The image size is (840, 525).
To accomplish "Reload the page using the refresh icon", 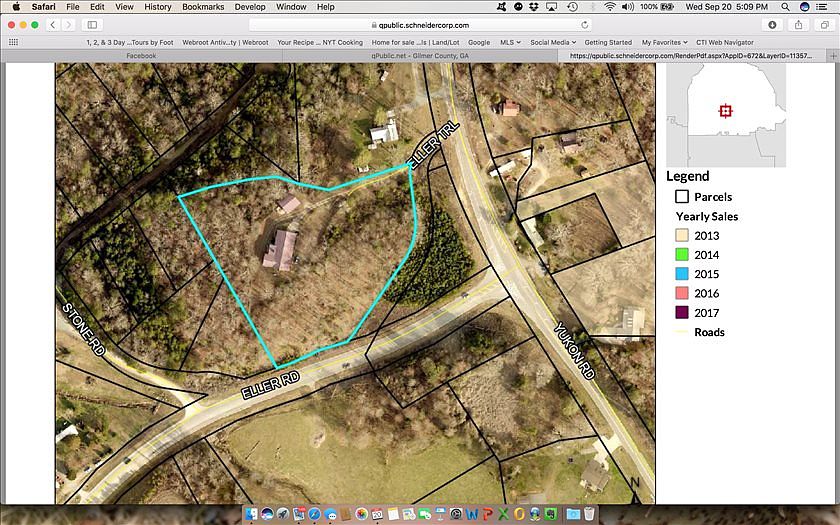I will pyautogui.click(x=585, y=24).
